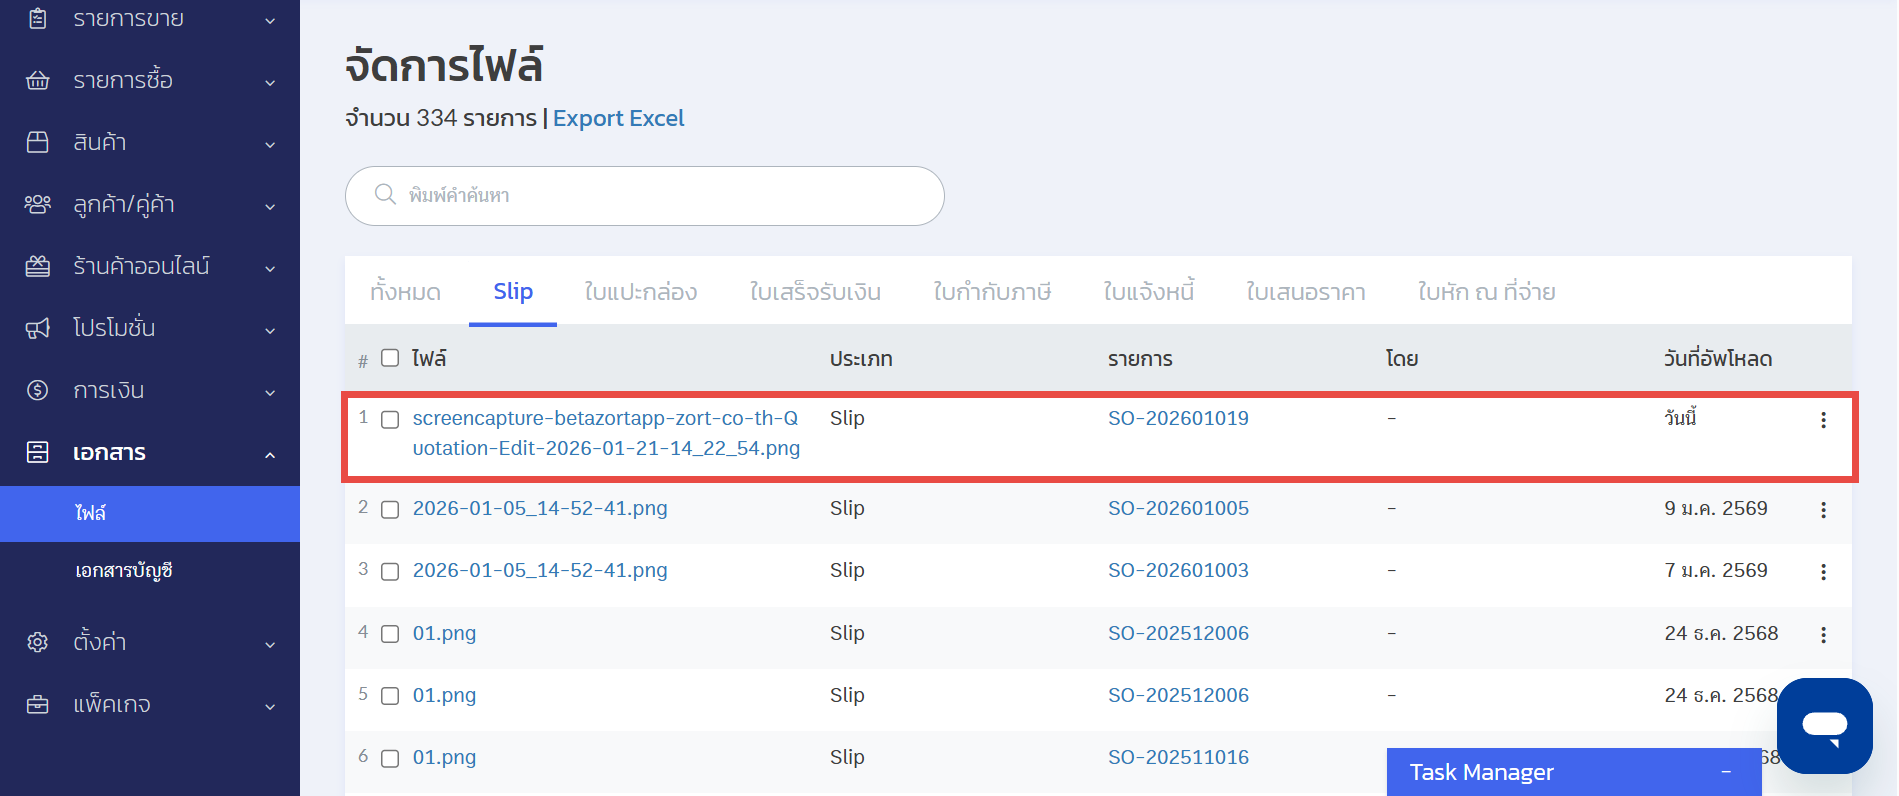The width and height of the screenshot is (1899, 796).
Task: Expand the ตั้งค่า menu chevron
Action: click(x=270, y=645)
